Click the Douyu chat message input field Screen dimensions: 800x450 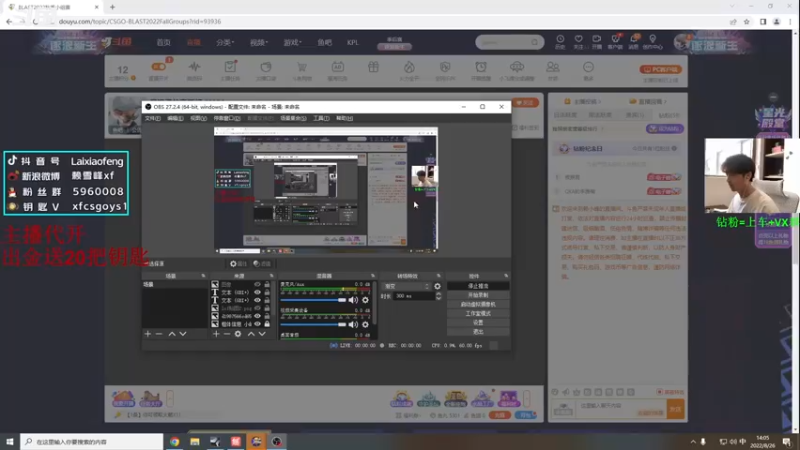click(x=621, y=409)
